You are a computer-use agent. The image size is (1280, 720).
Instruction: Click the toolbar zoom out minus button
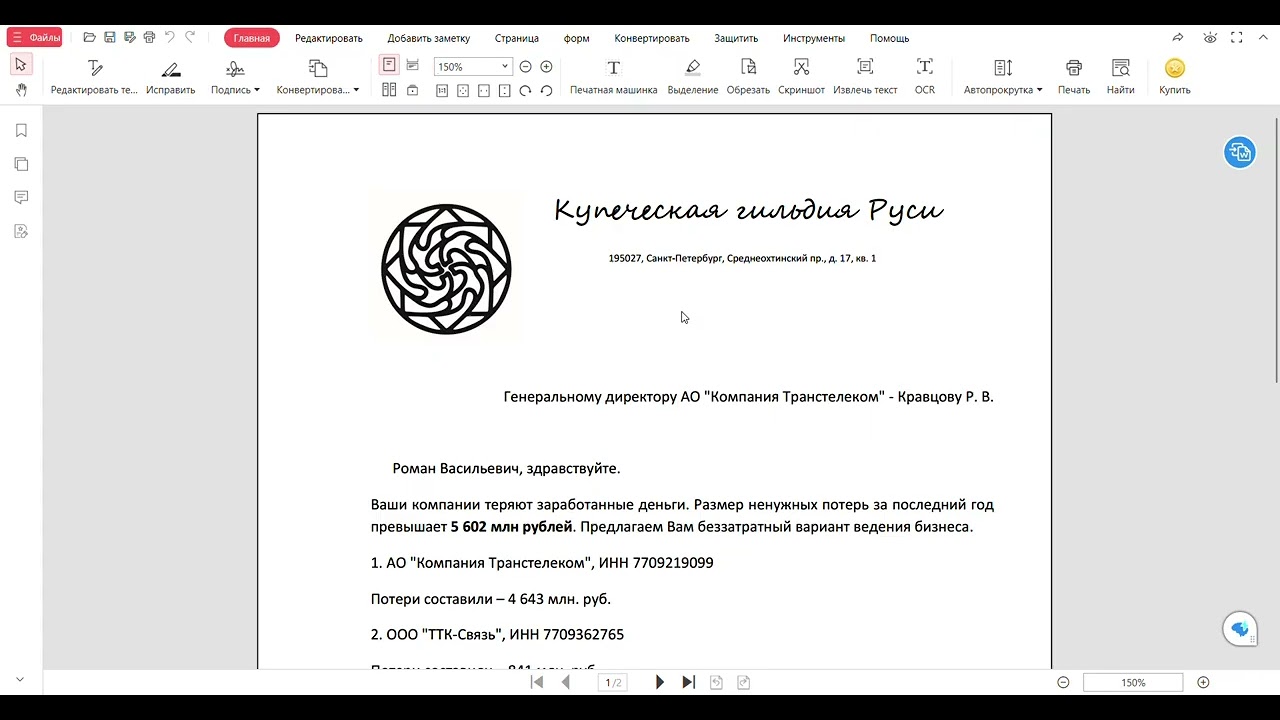pos(525,67)
